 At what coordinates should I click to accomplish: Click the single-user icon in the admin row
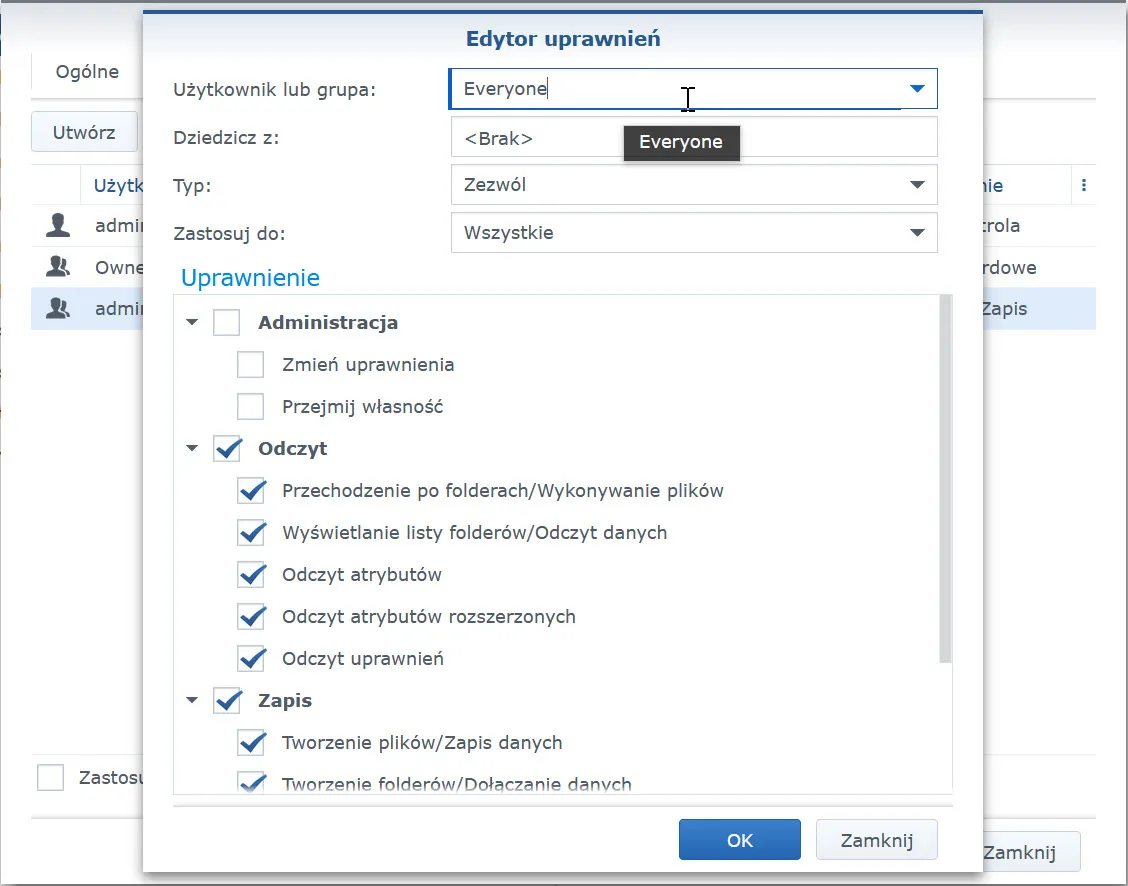58,226
